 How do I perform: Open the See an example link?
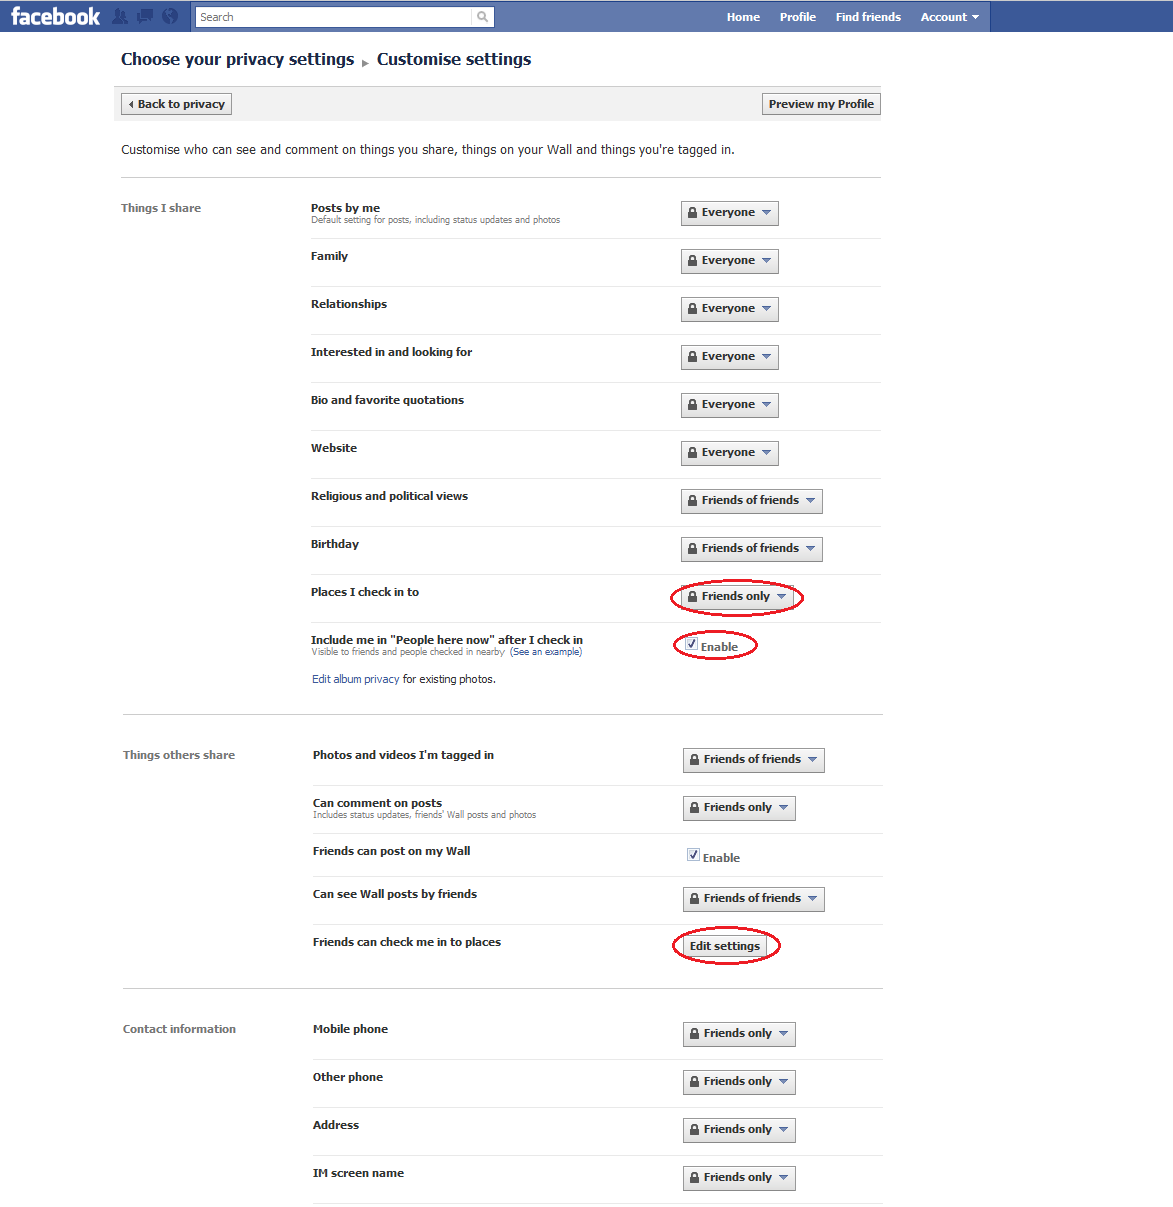(546, 652)
